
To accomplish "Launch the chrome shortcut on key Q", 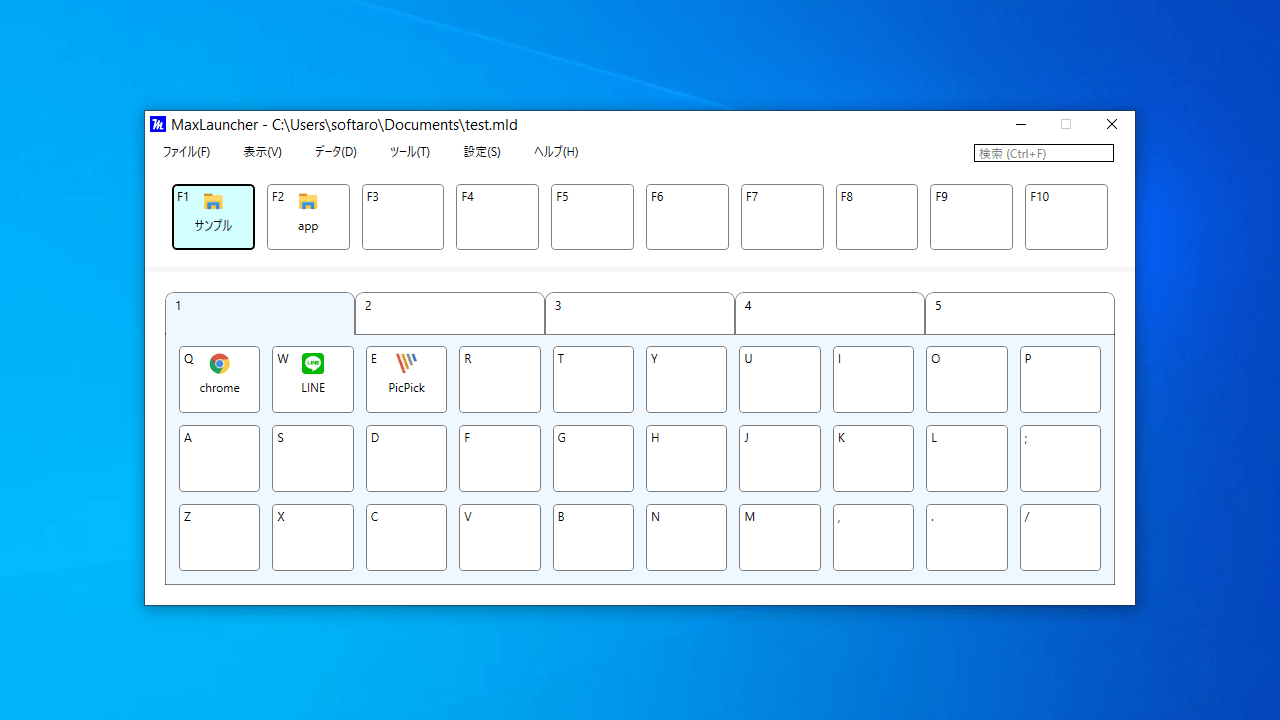I will click(219, 379).
